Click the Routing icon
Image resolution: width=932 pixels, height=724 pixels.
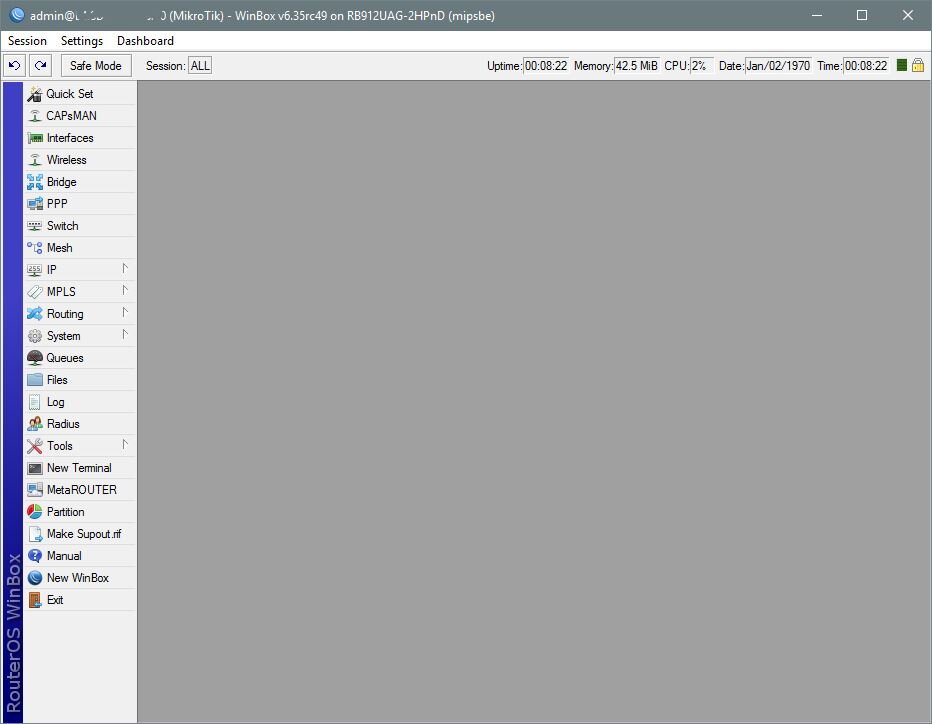pyautogui.click(x=35, y=314)
